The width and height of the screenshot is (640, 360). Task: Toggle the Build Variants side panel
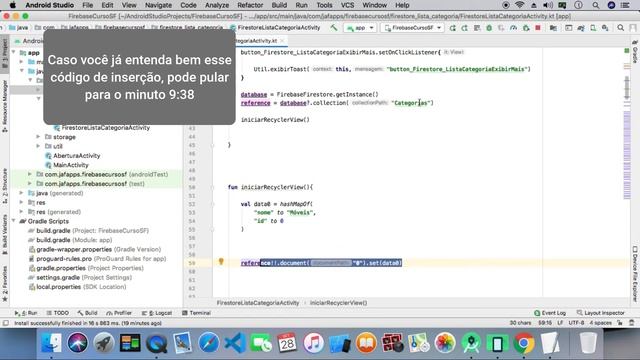(x=4, y=234)
